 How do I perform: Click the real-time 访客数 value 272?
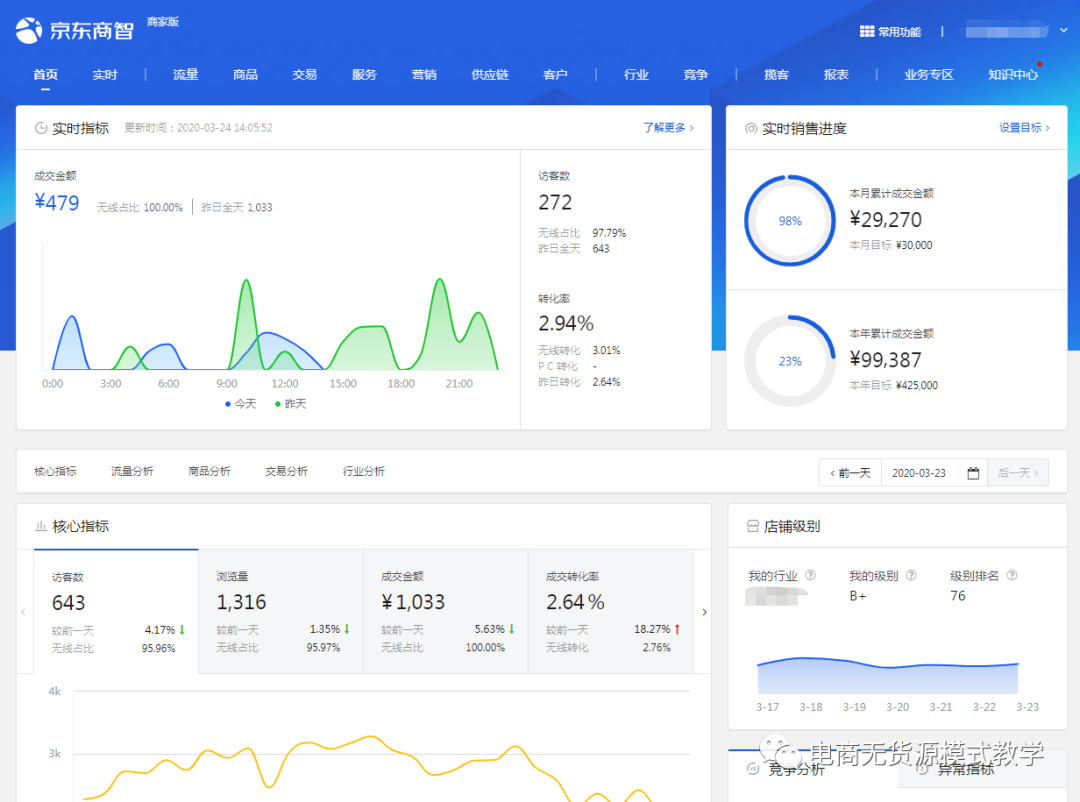click(x=555, y=203)
